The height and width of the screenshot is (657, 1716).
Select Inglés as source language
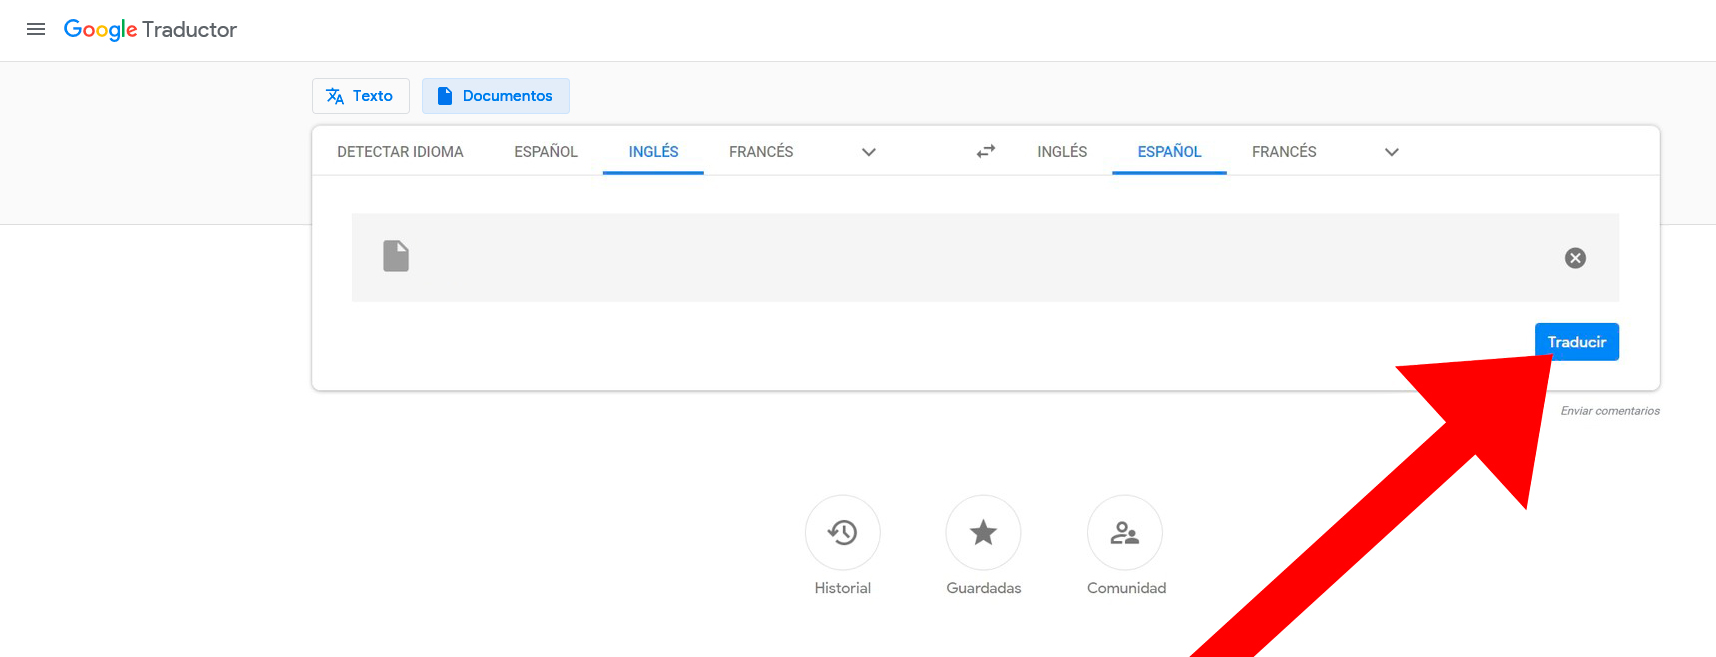click(653, 152)
